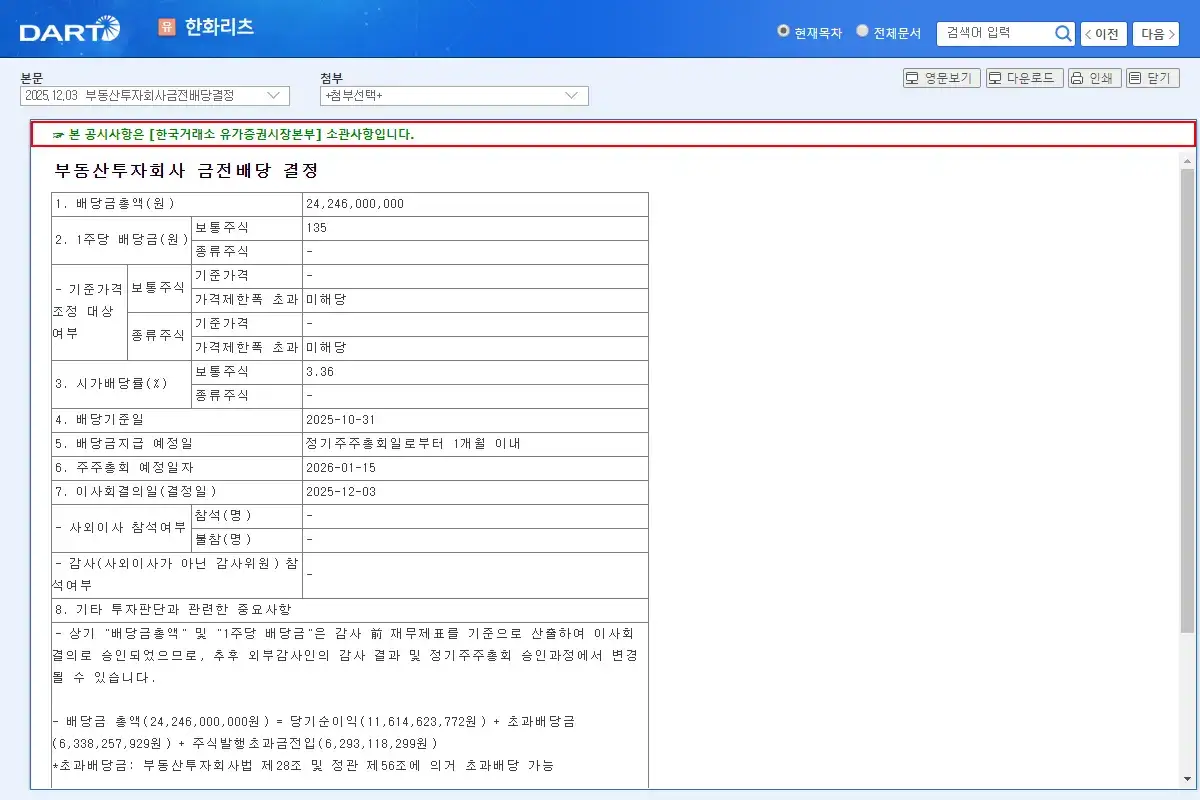Click the 다음 next button

[1156, 33]
